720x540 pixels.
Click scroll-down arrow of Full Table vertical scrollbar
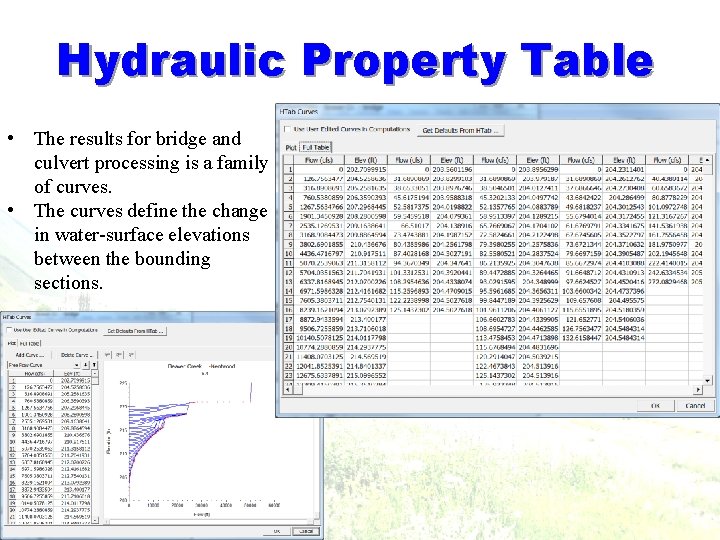(x=708, y=381)
